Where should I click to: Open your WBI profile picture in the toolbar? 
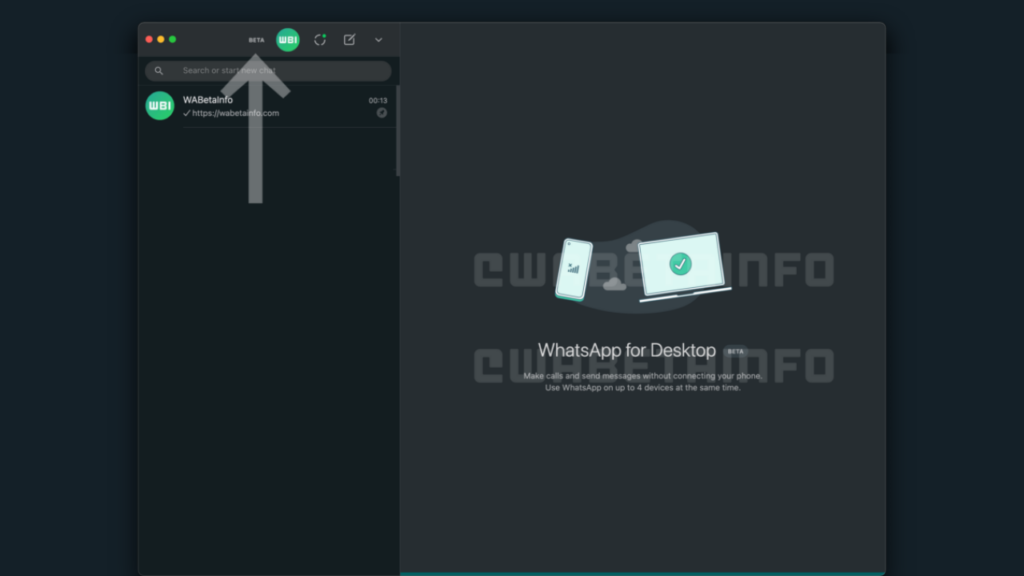click(x=287, y=39)
